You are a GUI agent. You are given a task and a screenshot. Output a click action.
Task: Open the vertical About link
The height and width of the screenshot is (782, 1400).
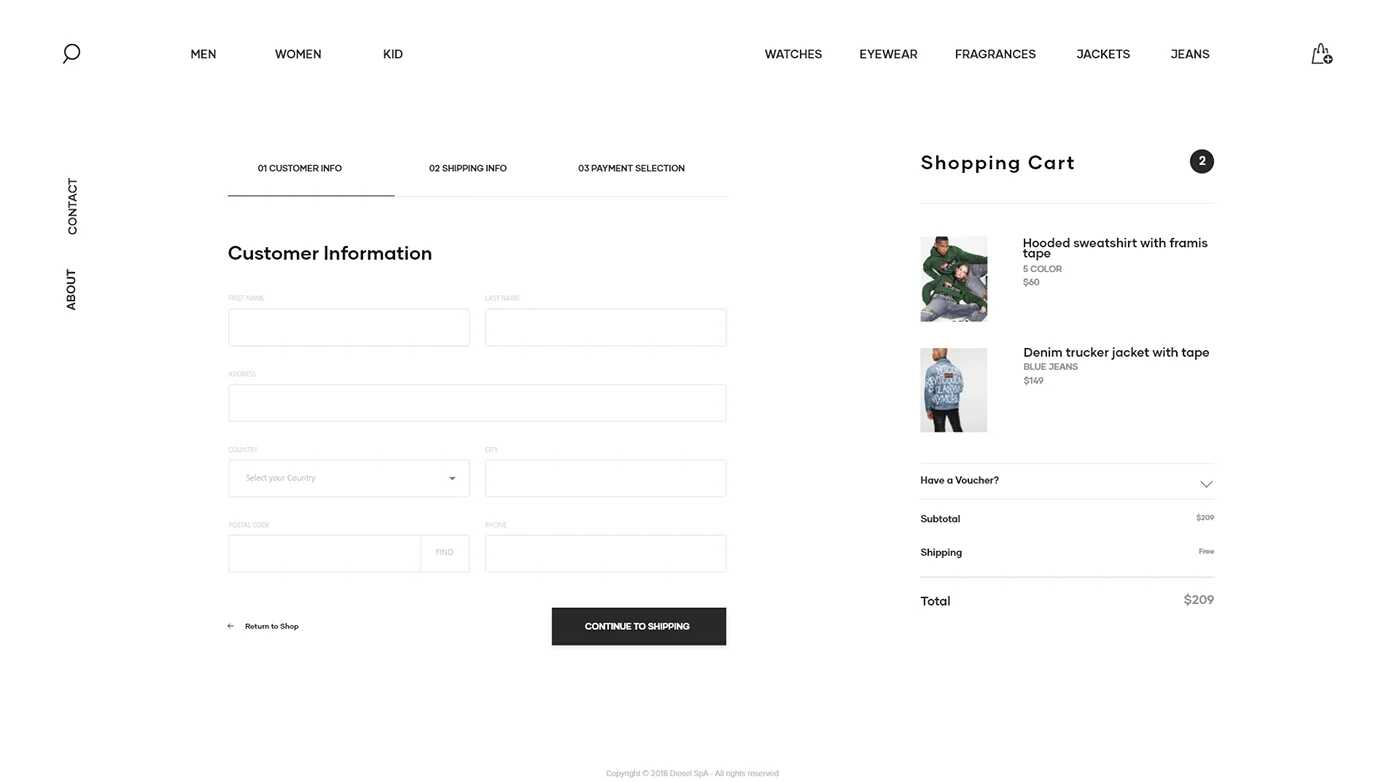[x=71, y=289]
